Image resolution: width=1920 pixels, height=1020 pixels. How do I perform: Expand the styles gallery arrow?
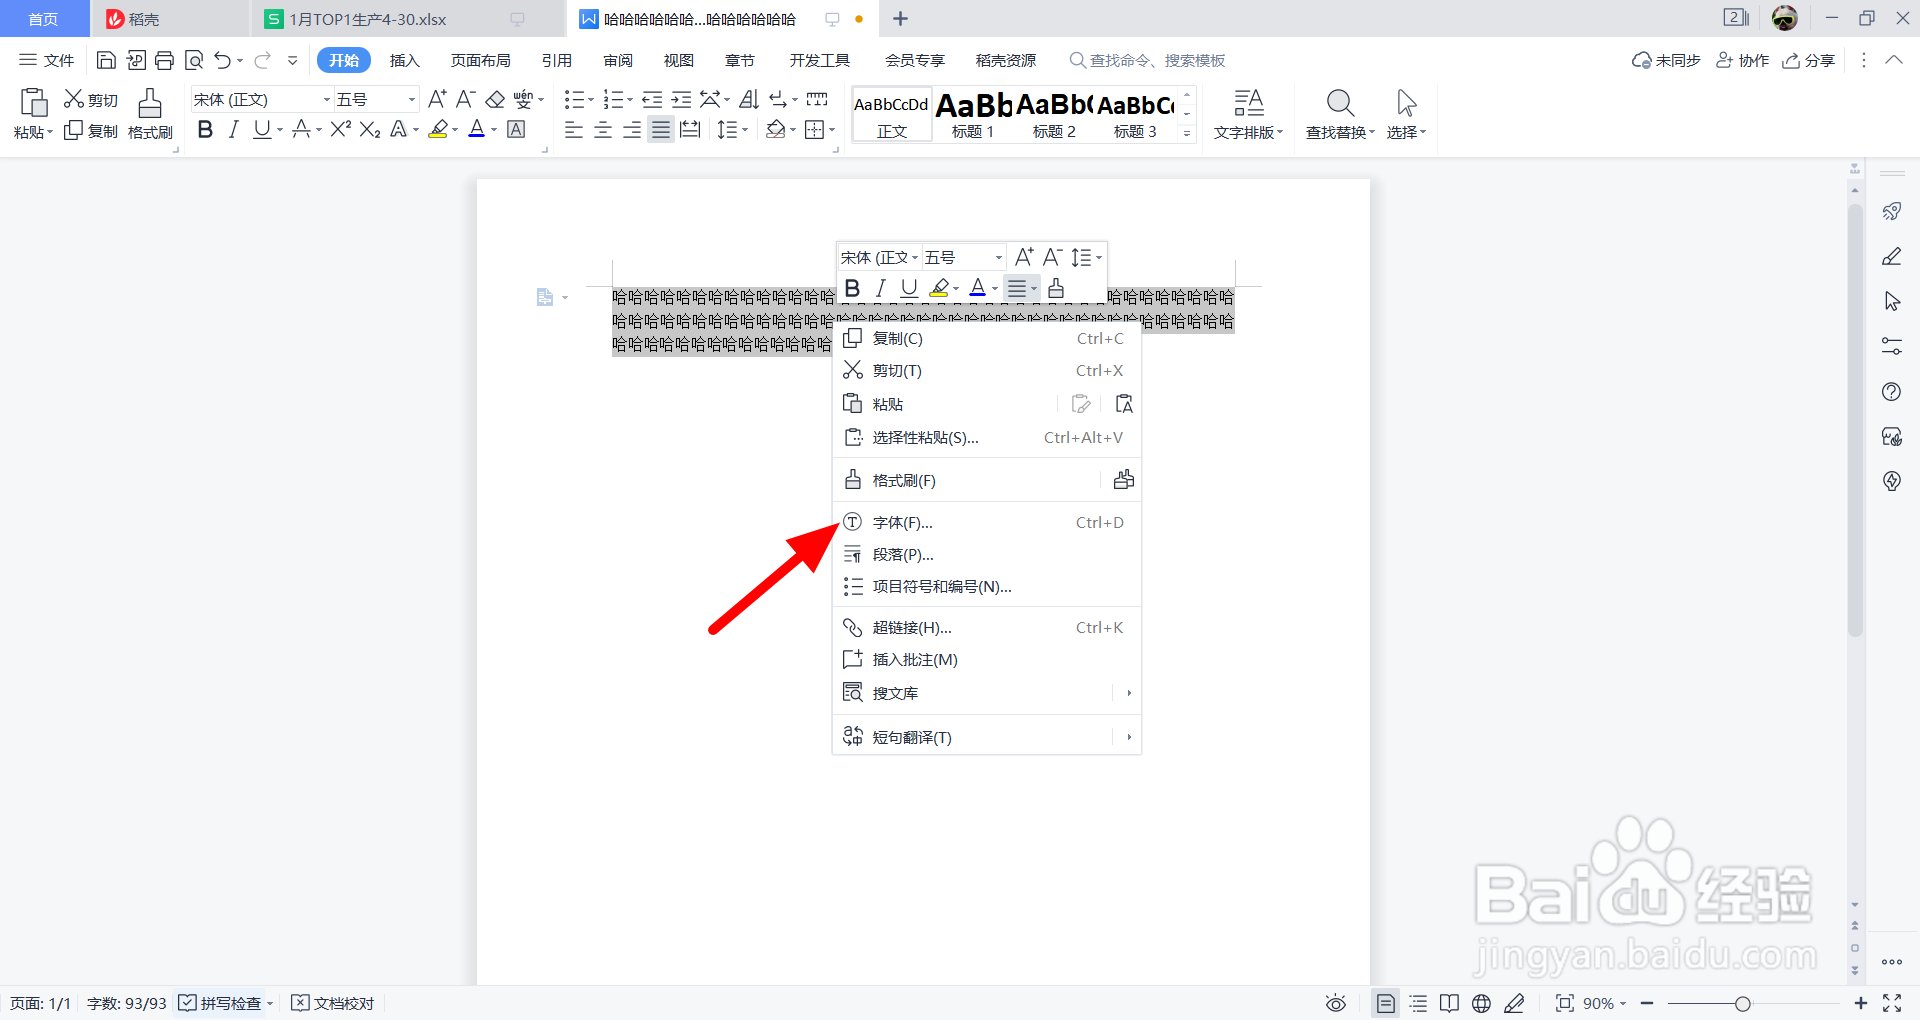point(1187,132)
